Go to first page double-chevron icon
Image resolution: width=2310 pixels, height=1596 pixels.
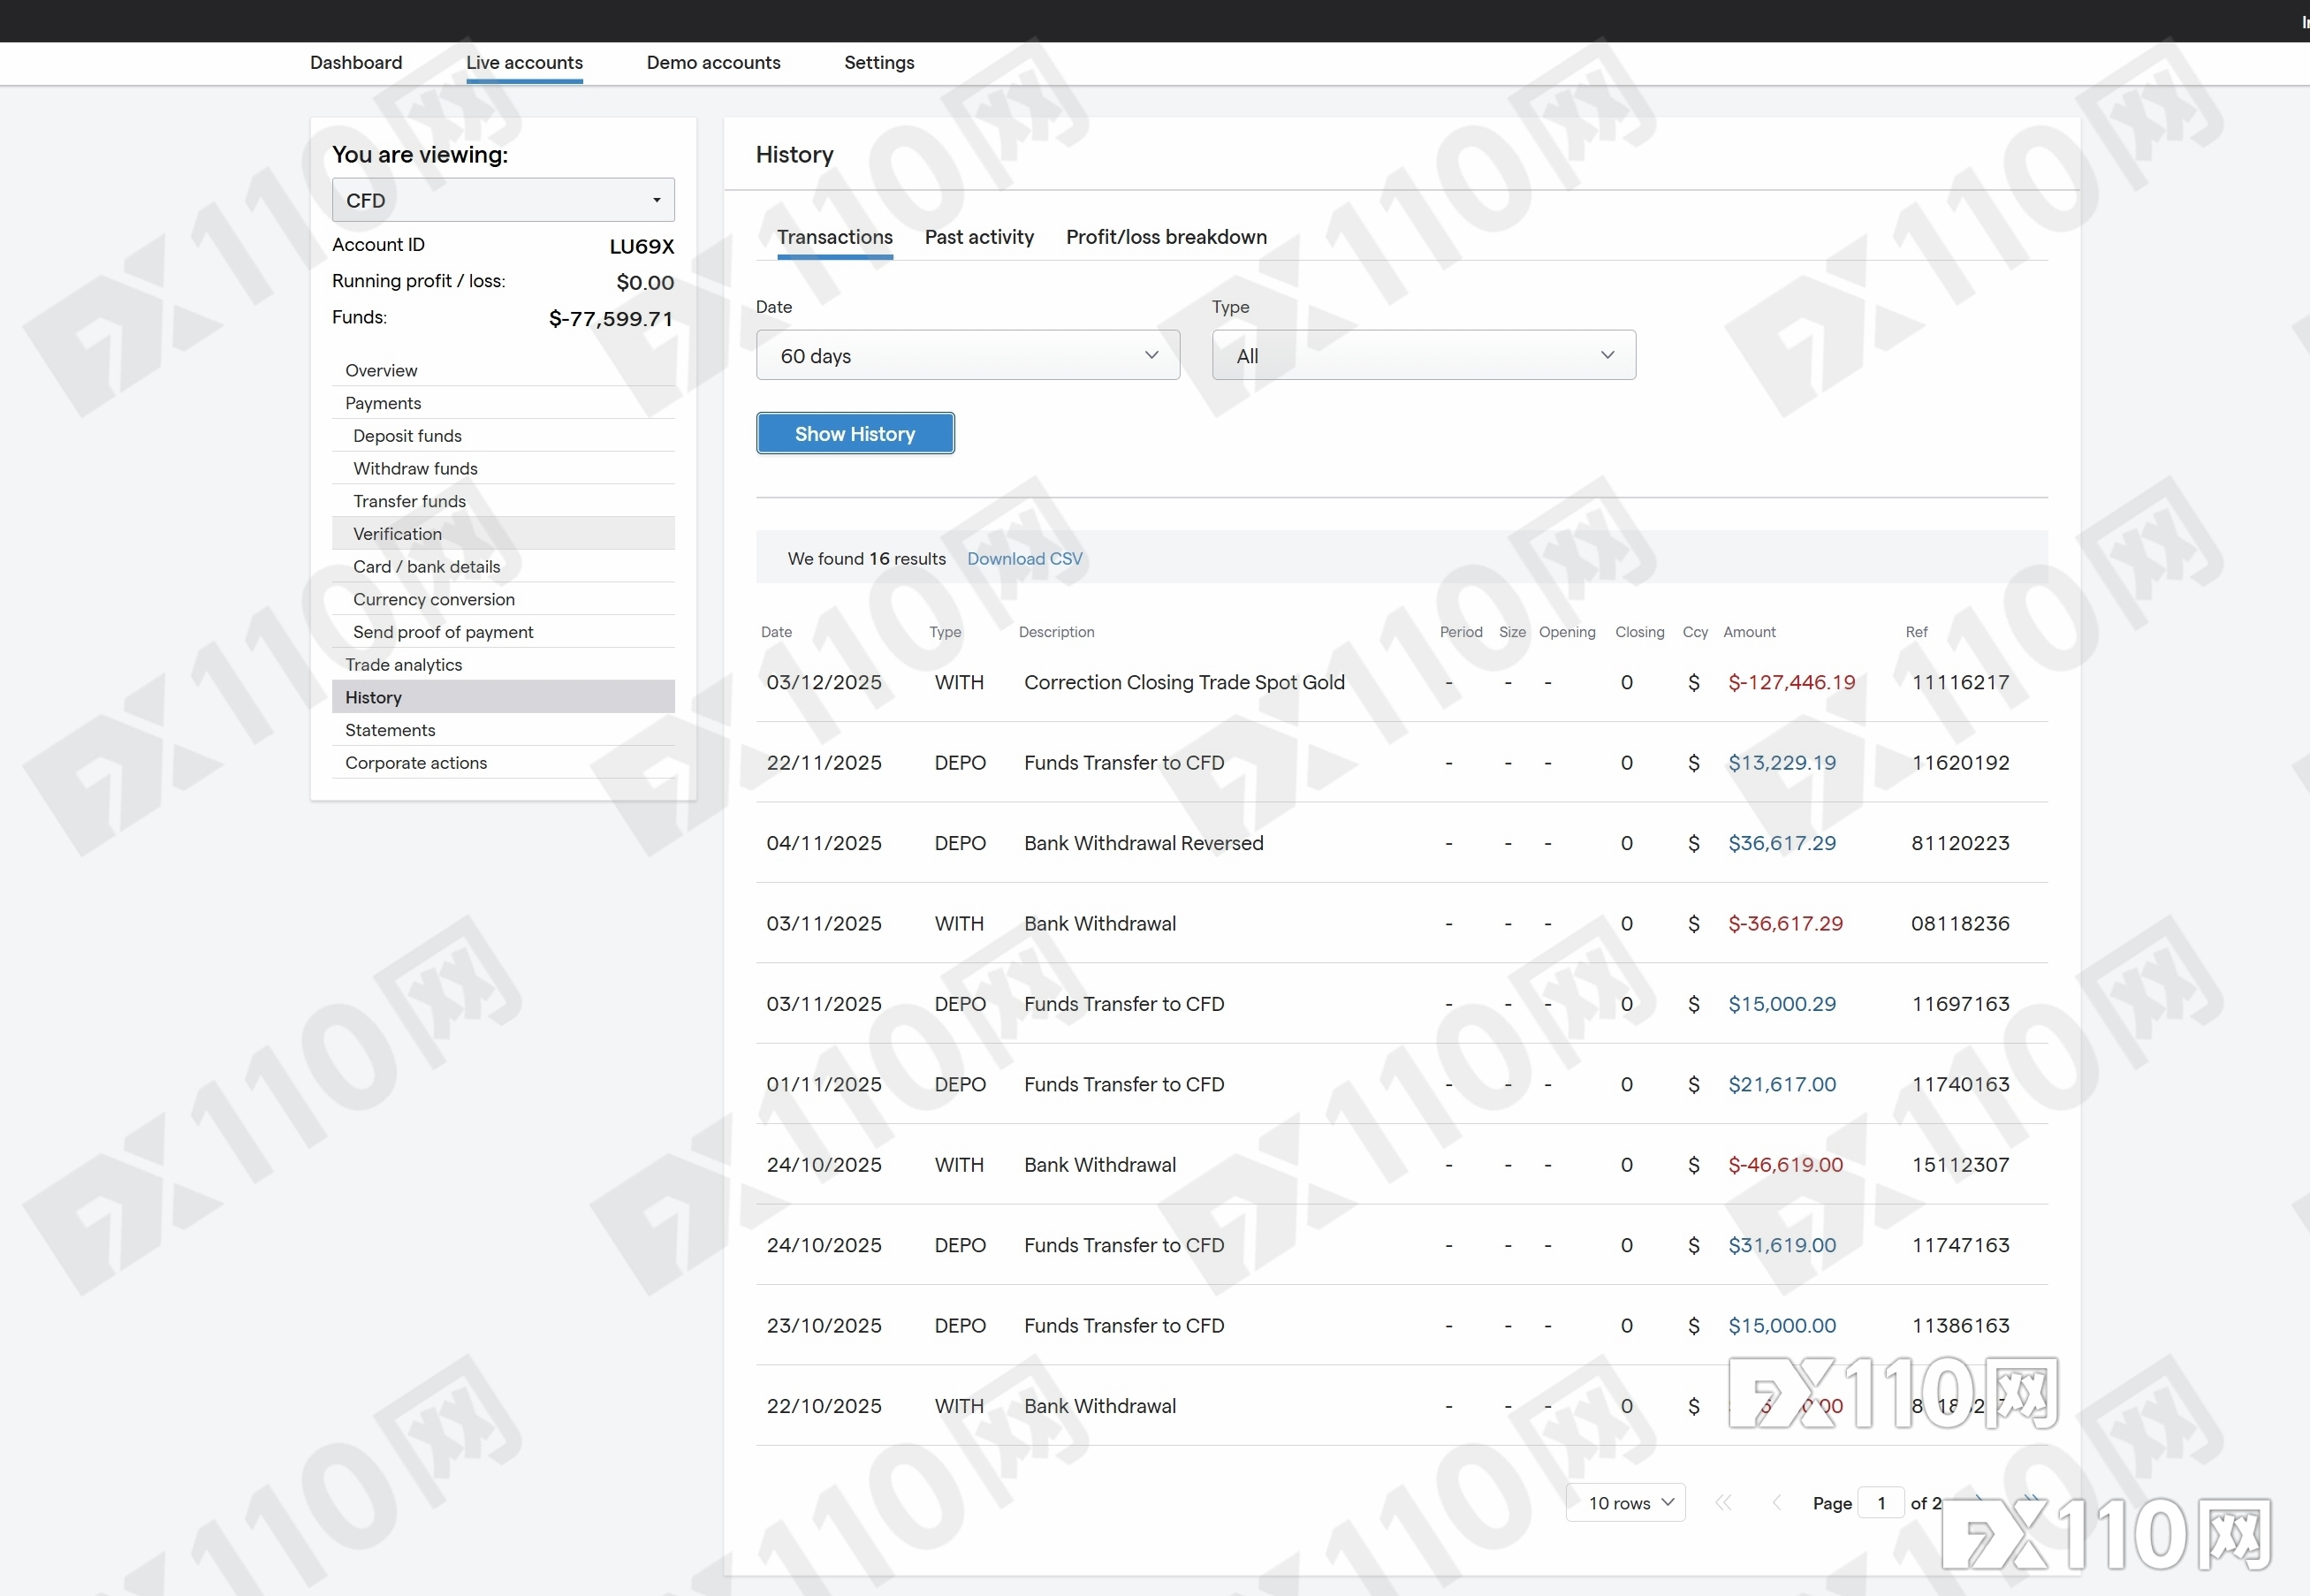tap(1723, 1503)
